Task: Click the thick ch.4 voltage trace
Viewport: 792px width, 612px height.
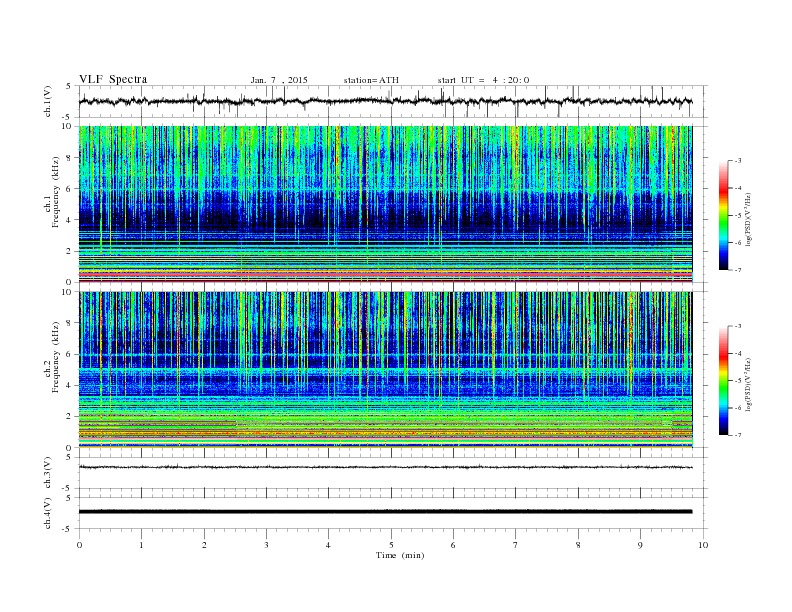Action: [385, 512]
